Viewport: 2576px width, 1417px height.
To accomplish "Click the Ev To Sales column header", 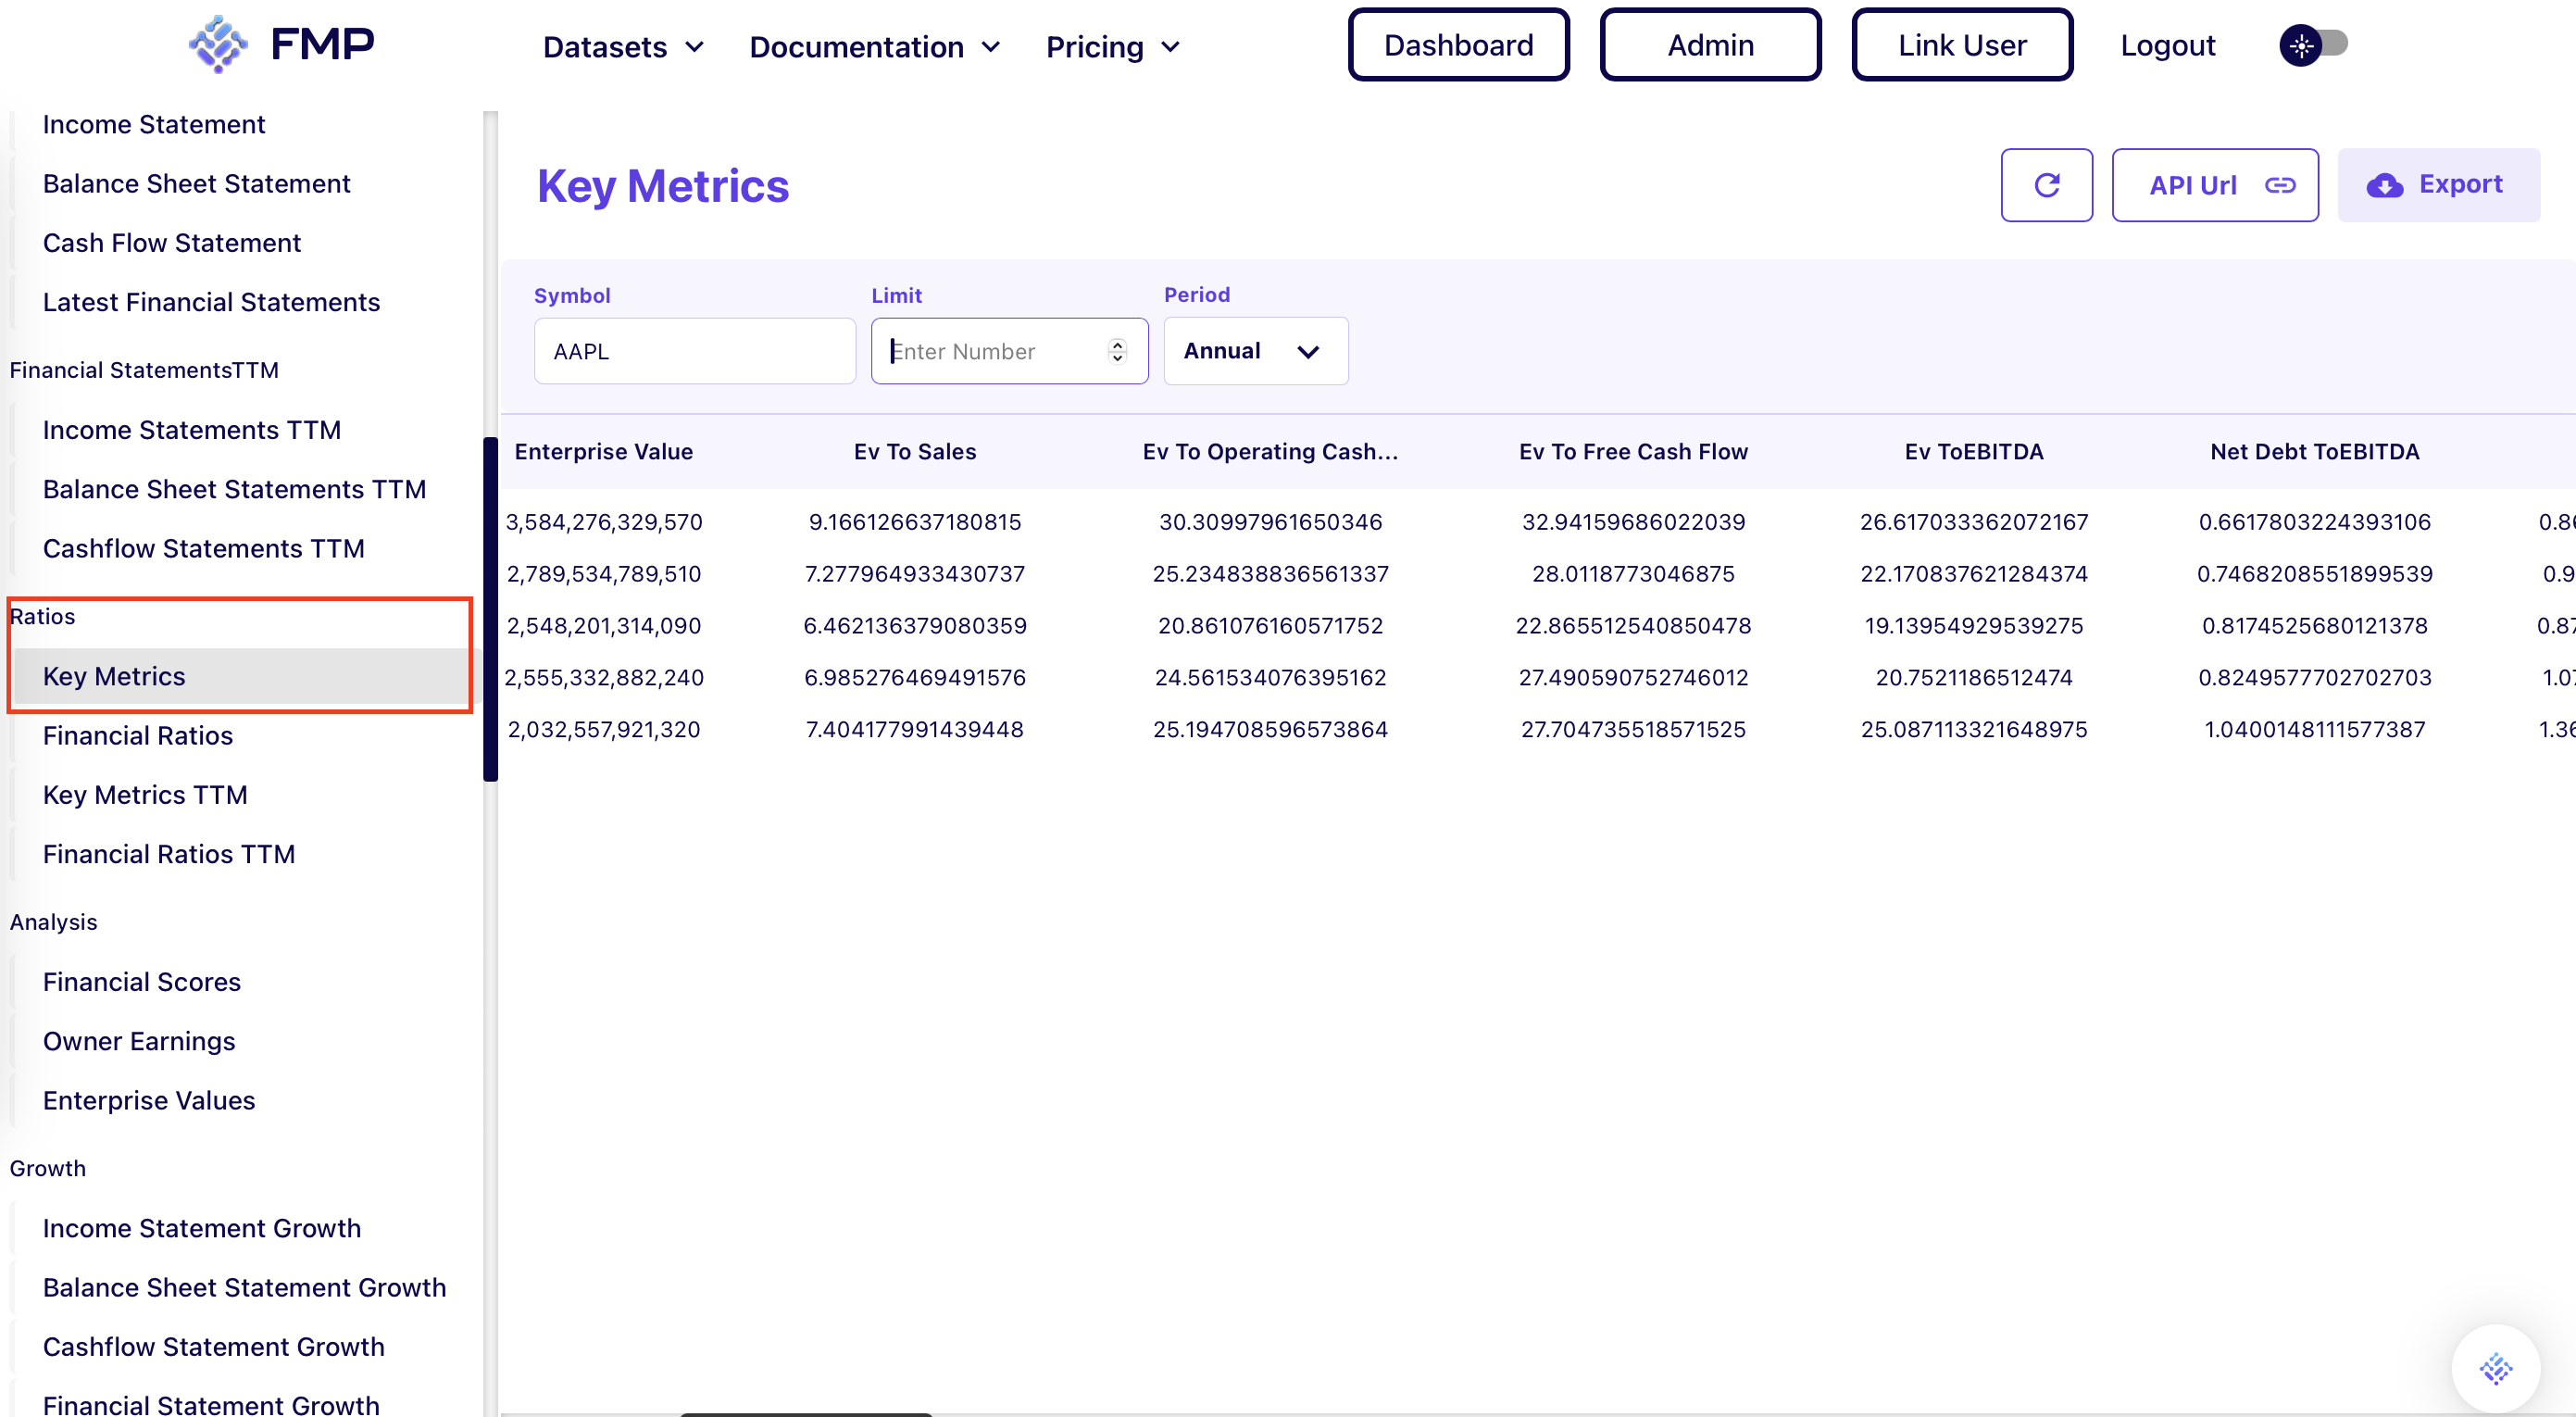I will pyautogui.click(x=915, y=452).
